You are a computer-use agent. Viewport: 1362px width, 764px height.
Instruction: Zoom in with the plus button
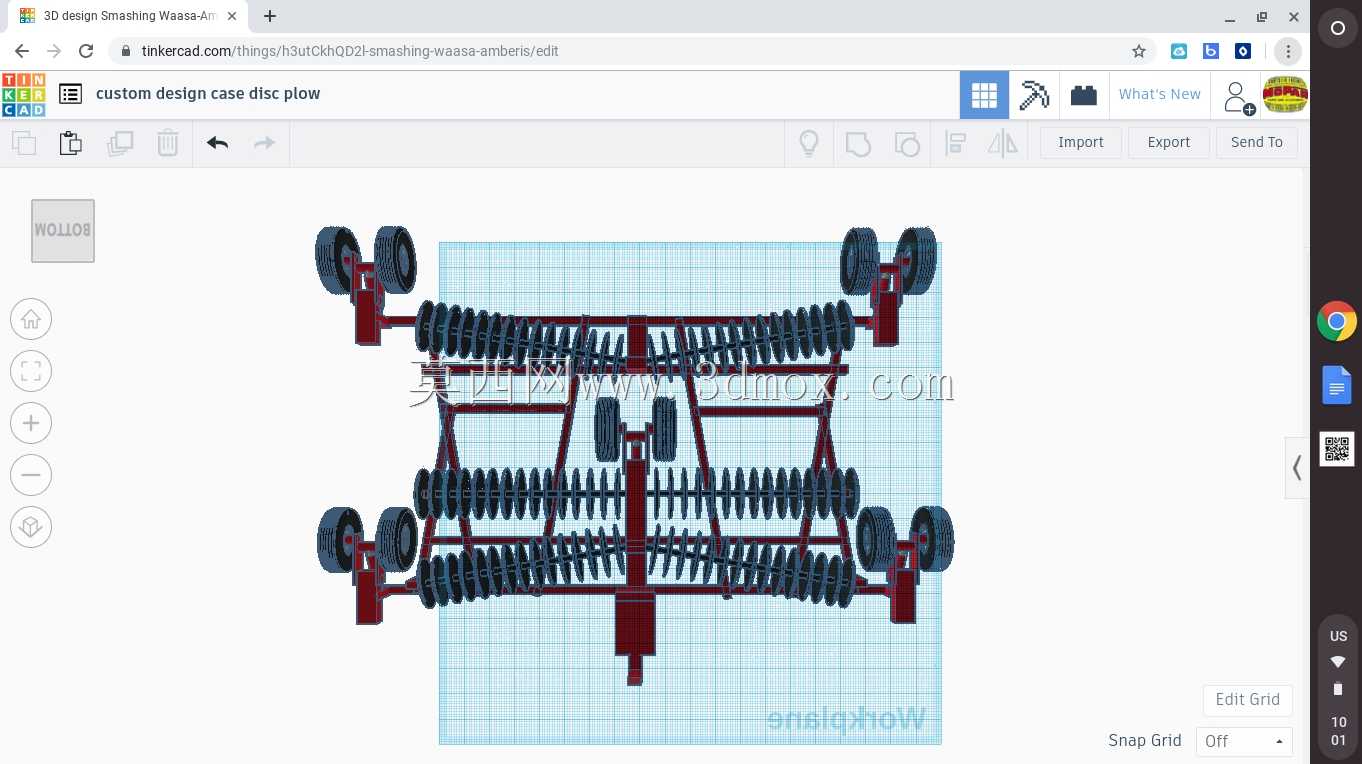click(x=31, y=423)
